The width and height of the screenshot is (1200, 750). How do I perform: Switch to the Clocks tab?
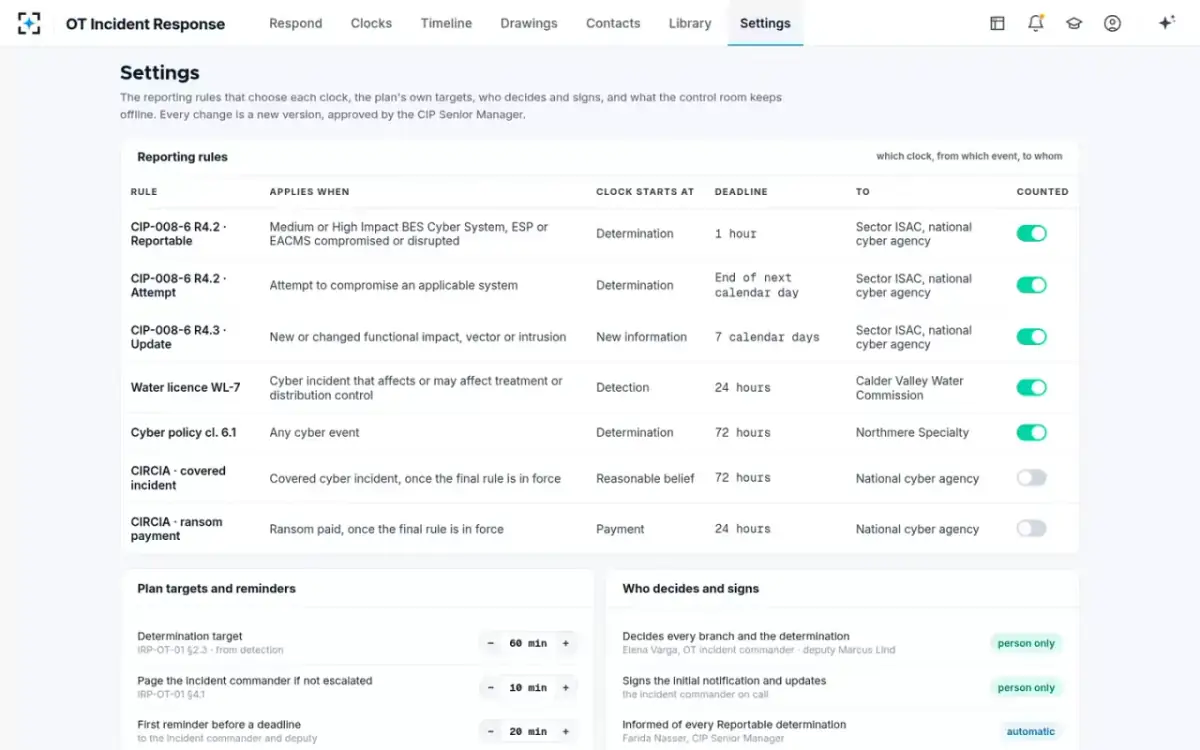coord(371,23)
